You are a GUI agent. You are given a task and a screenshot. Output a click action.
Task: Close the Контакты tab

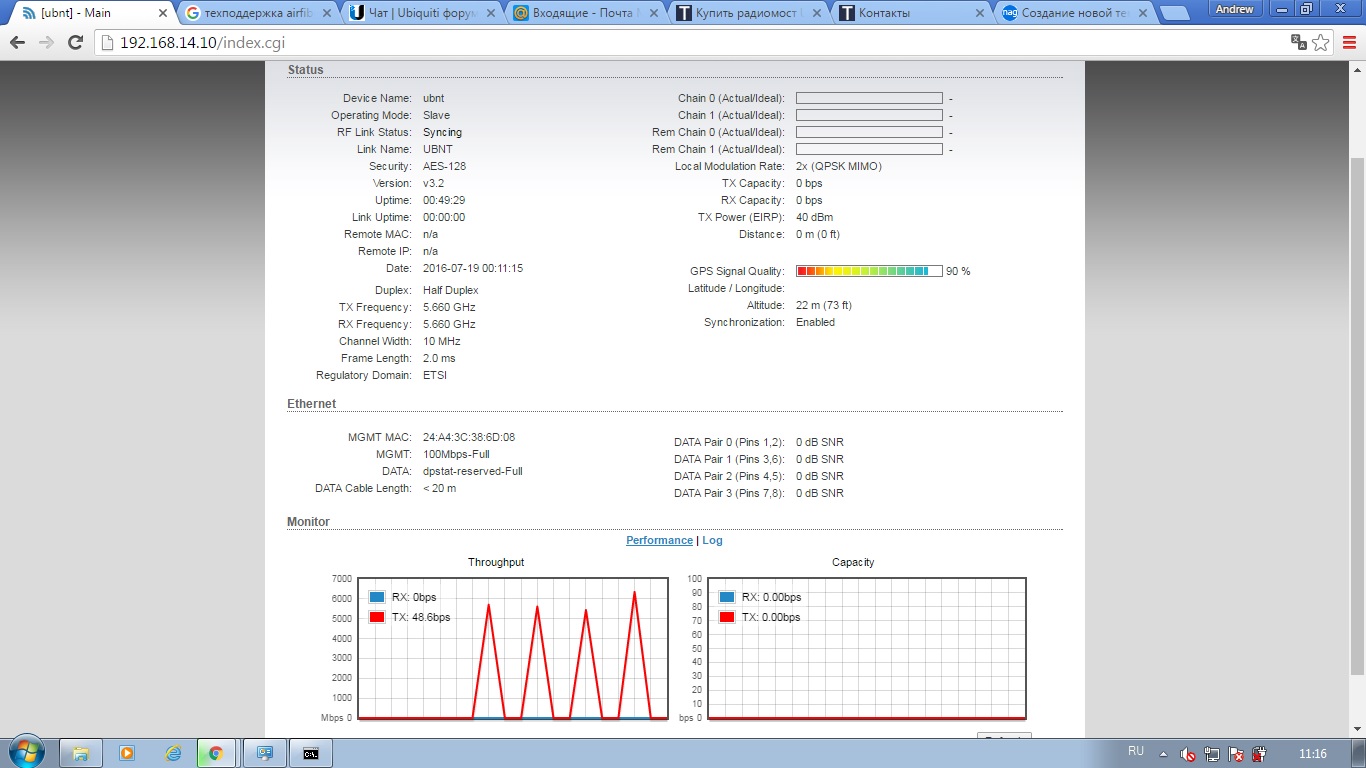981,13
